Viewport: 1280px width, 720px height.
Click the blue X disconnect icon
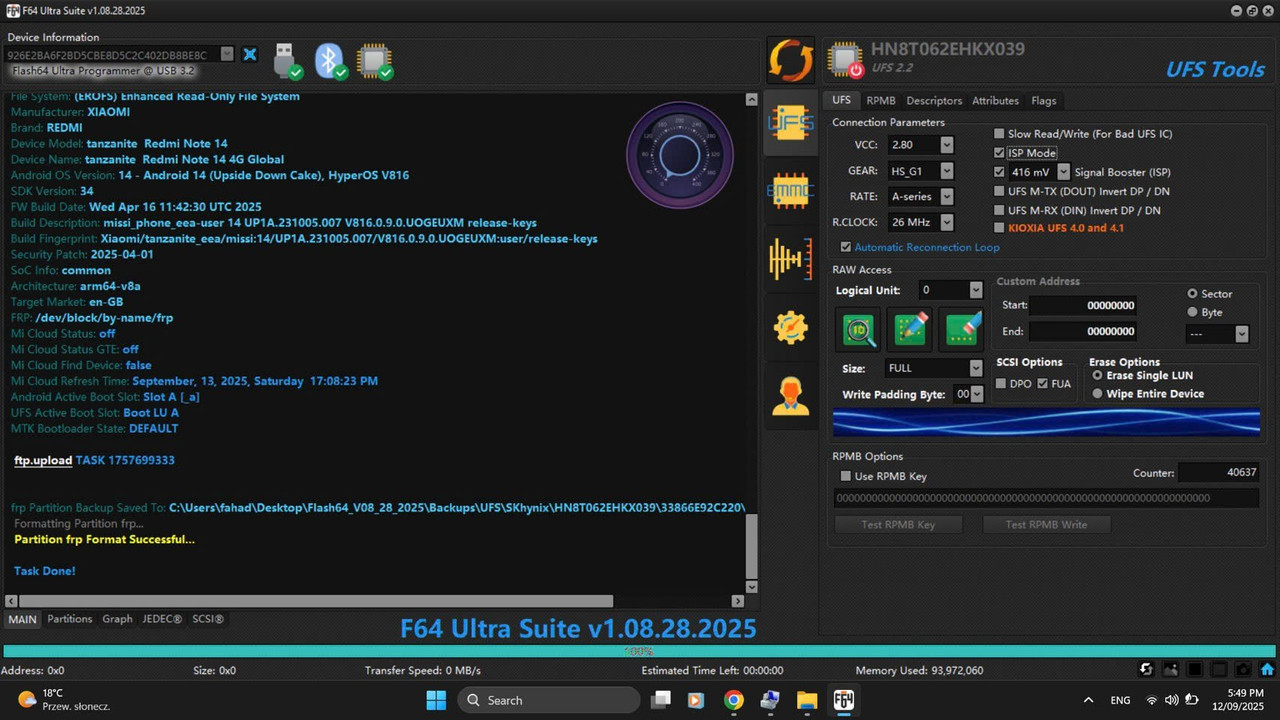[x=250, y=54]
